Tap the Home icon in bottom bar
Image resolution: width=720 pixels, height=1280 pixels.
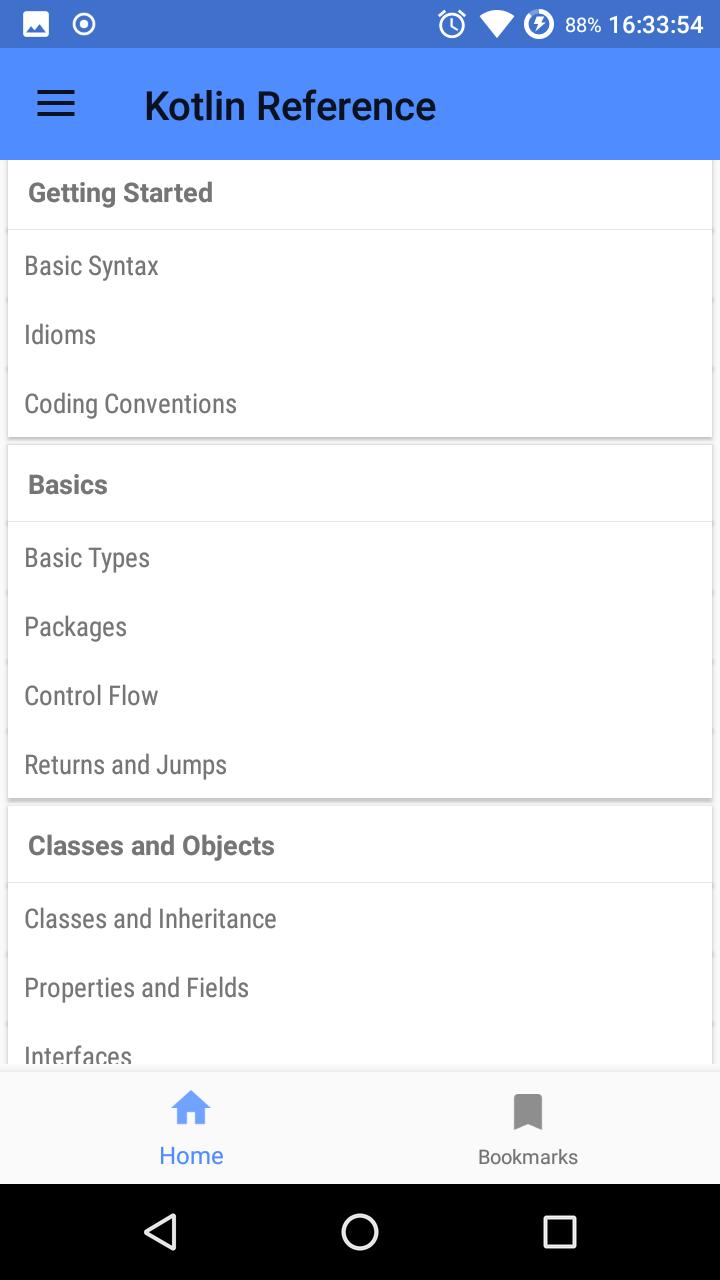[191, 1109]
